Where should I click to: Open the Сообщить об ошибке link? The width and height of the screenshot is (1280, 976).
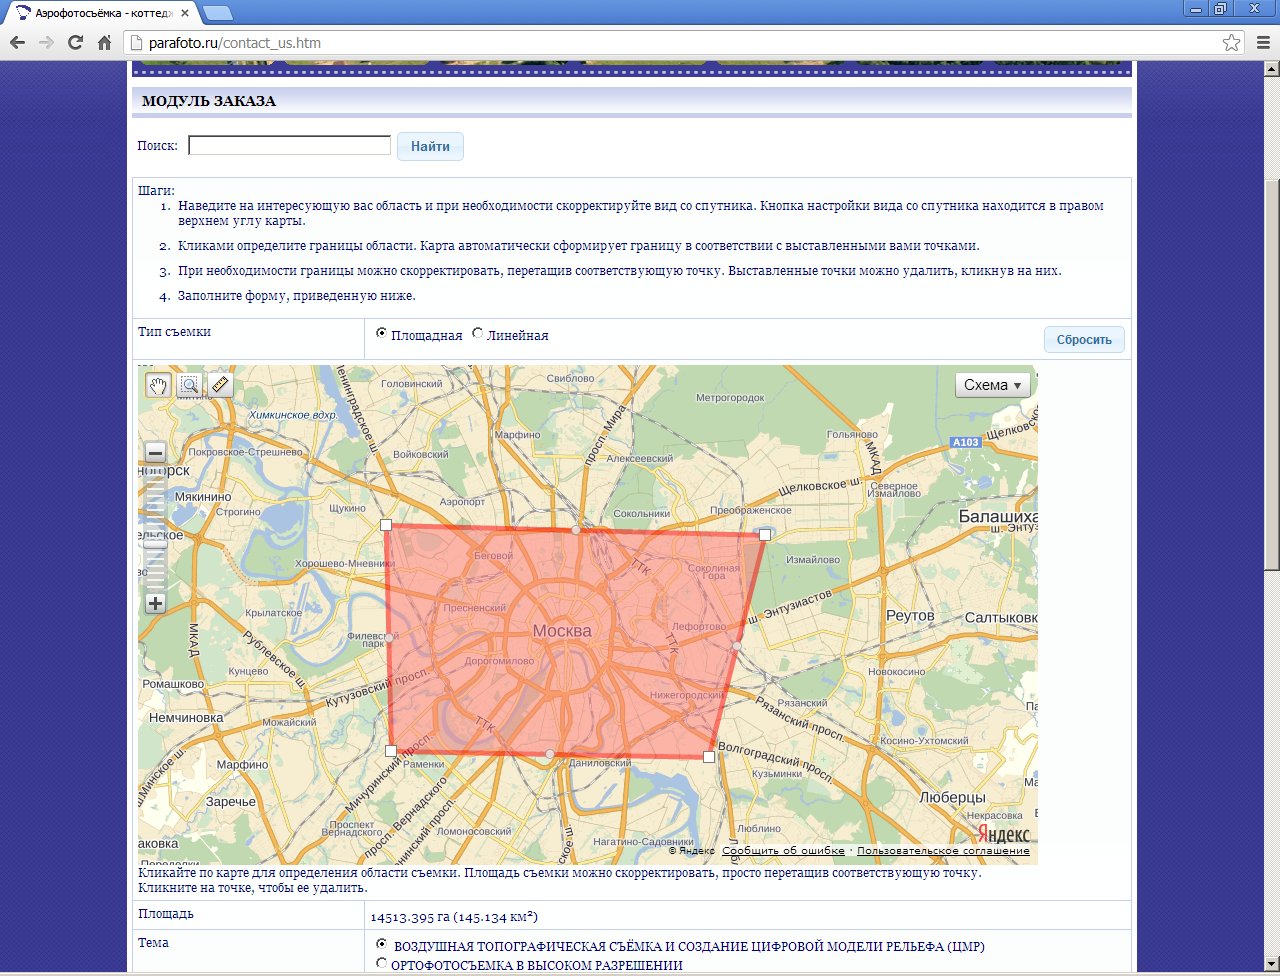coord(782,851)
